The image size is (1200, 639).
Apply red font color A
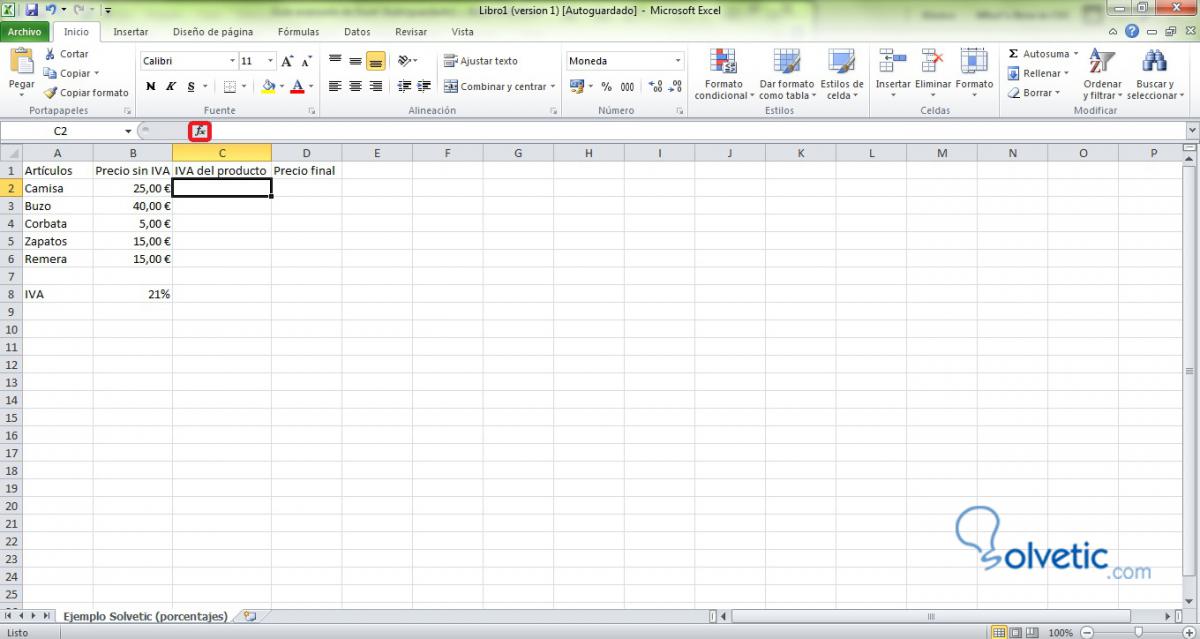[x=297, y=87]
